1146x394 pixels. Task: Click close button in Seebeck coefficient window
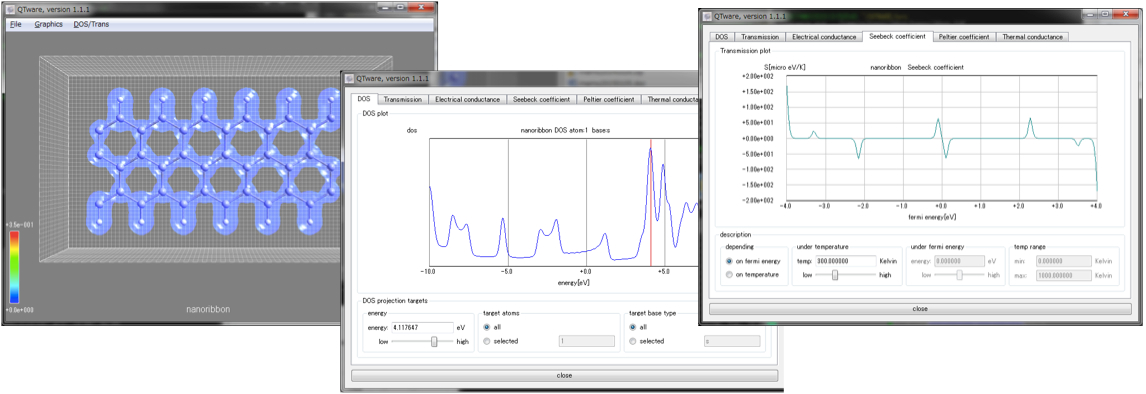click(920, 308)
